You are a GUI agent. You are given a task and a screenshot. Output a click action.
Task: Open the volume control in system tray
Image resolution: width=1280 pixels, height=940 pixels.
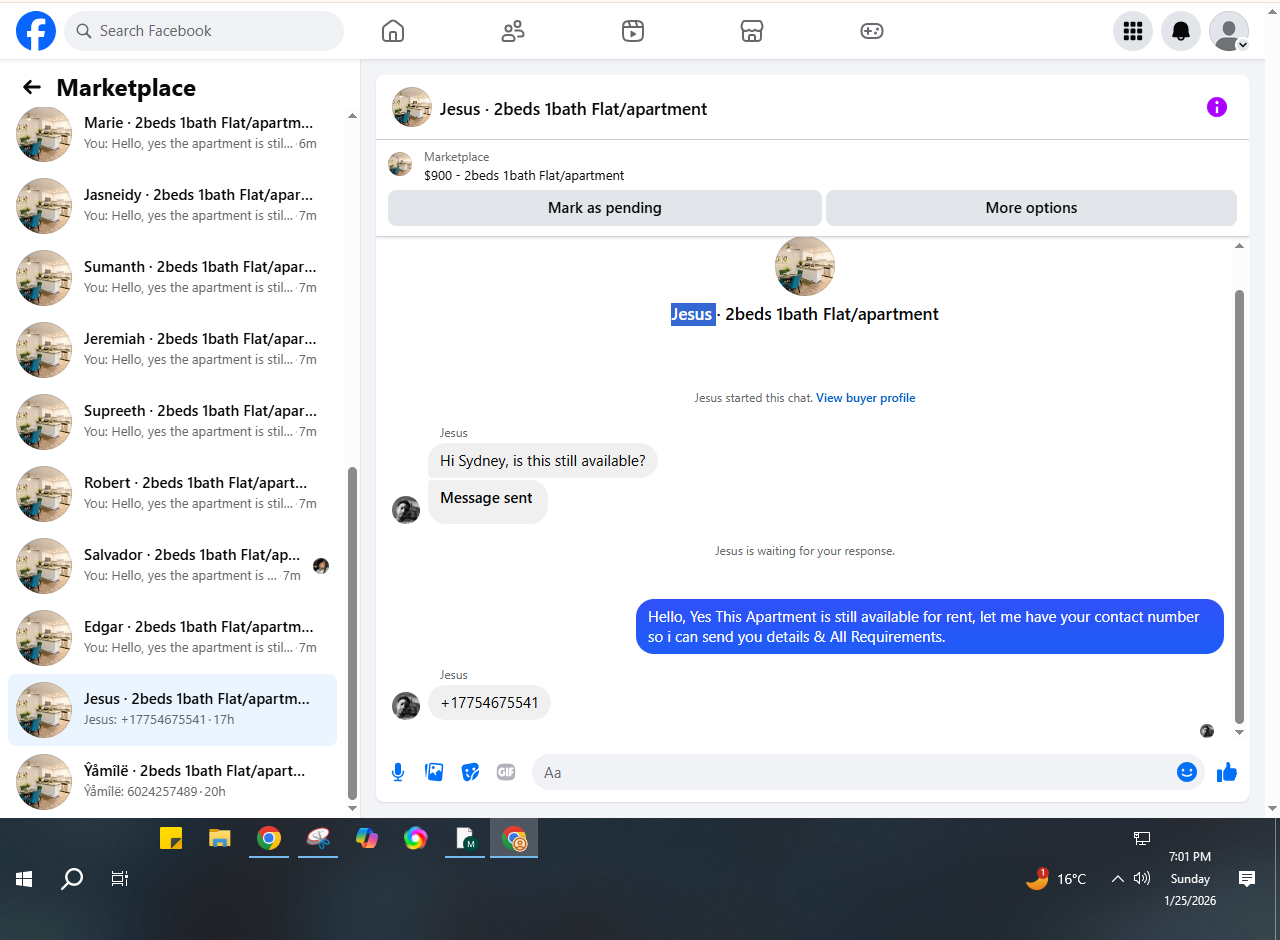tap(1142, 879)
